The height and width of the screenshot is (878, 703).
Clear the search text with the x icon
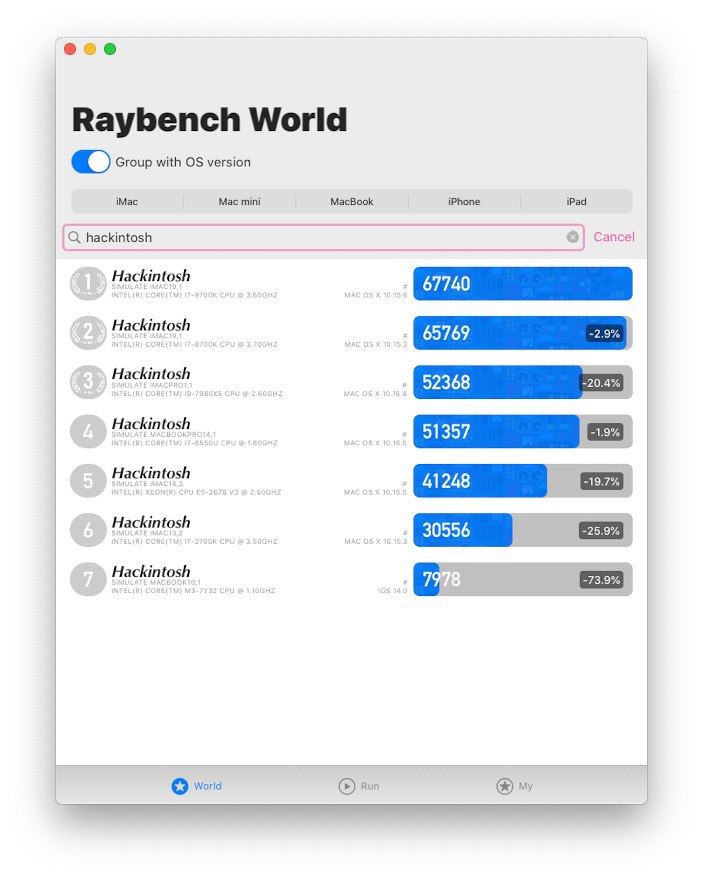pos(572,237)
